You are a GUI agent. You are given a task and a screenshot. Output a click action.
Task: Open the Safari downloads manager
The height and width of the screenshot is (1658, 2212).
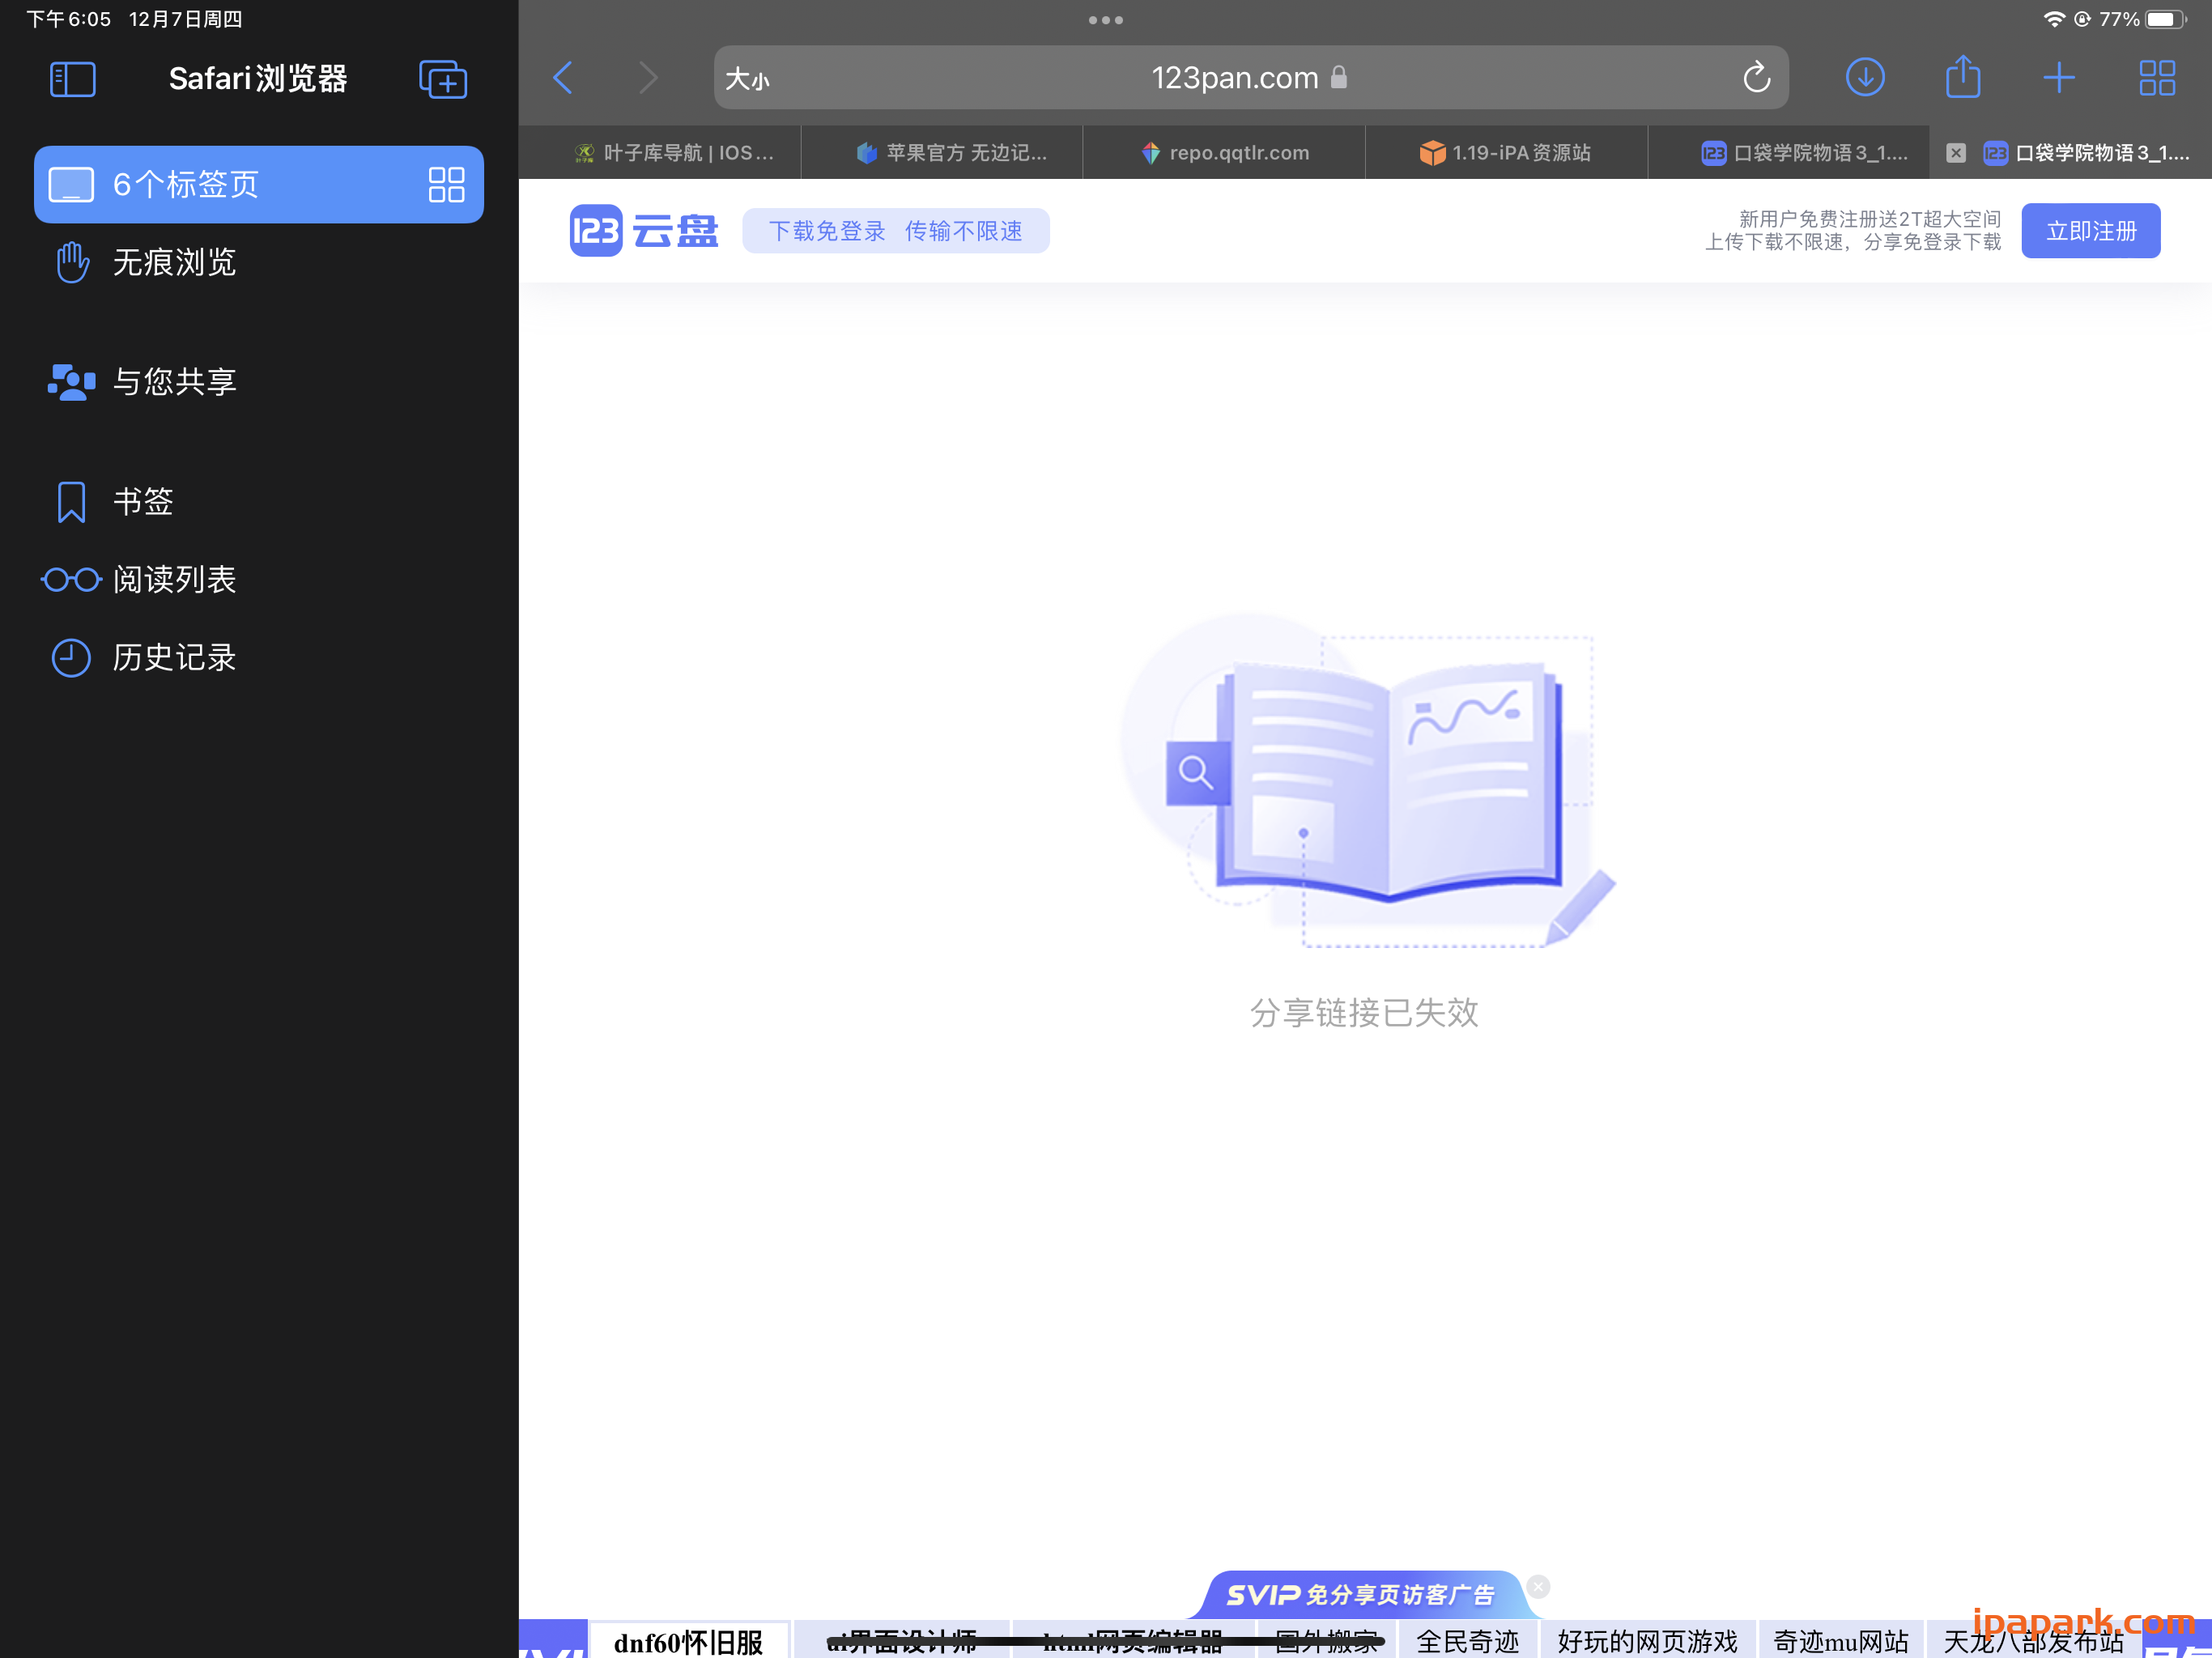click(1864, 77)
